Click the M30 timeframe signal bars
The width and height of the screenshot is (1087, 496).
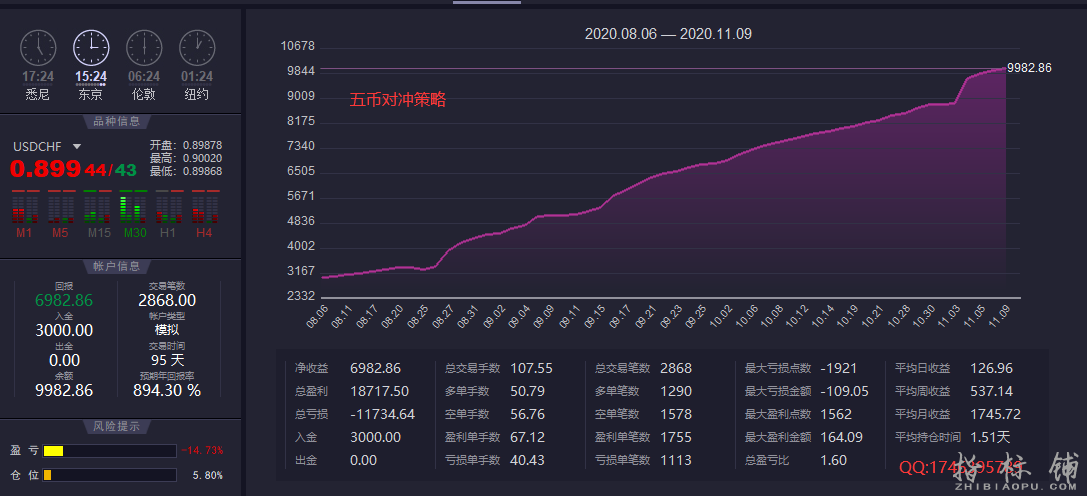(x=133, y=209)
